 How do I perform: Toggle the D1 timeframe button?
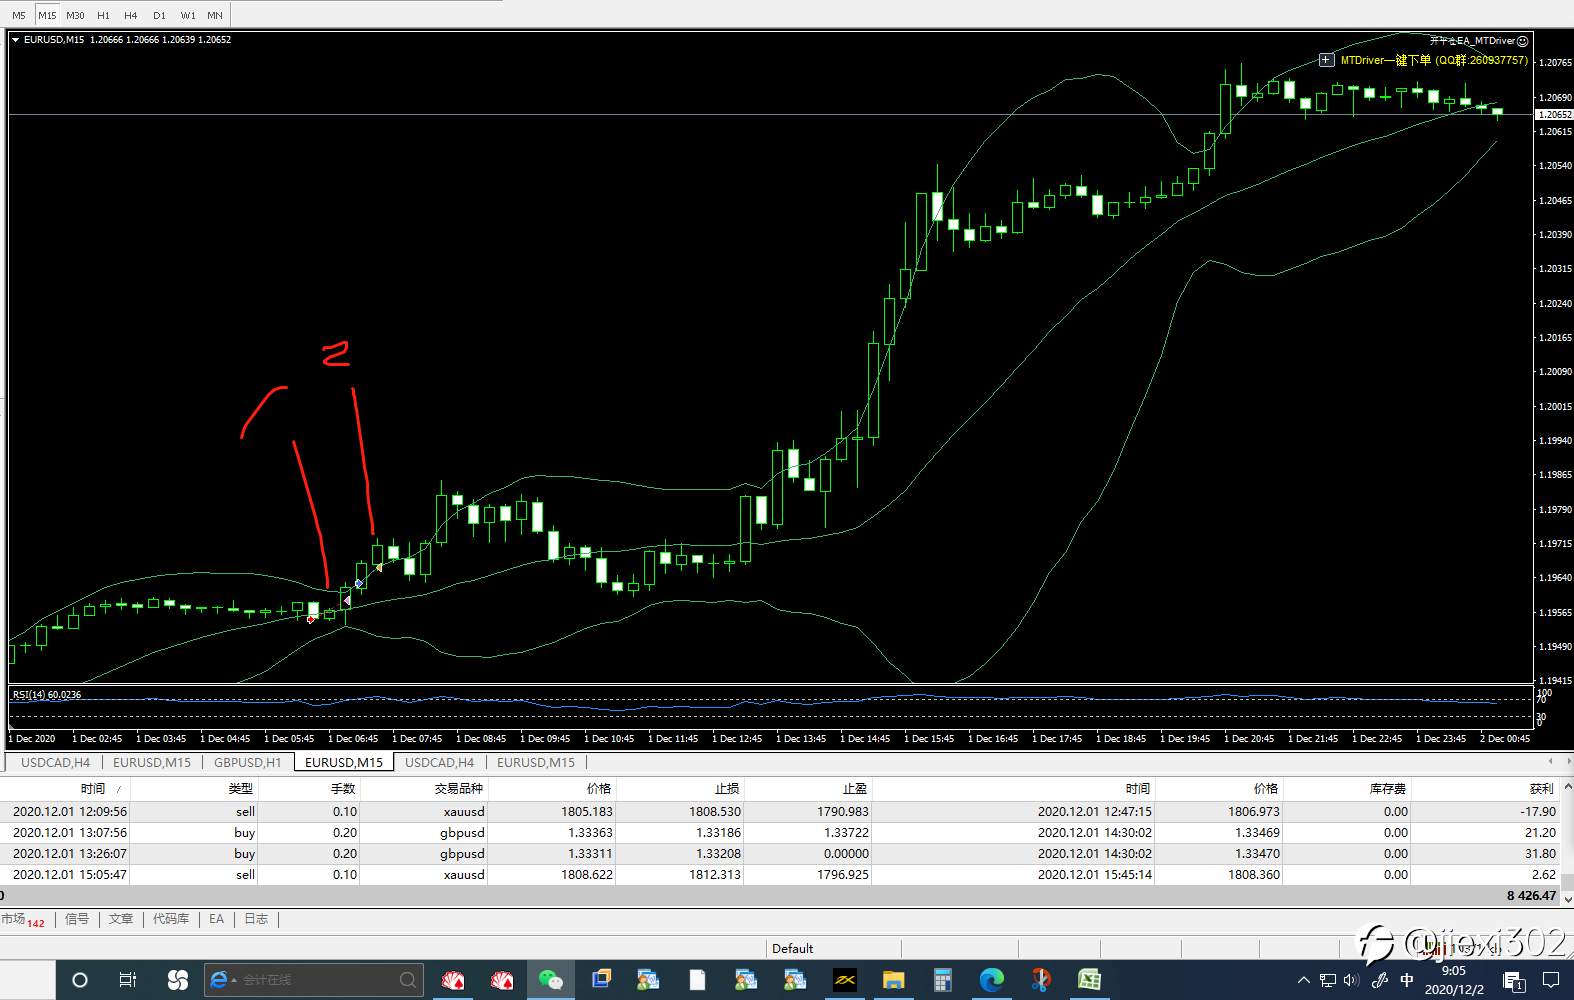[159, 15]
